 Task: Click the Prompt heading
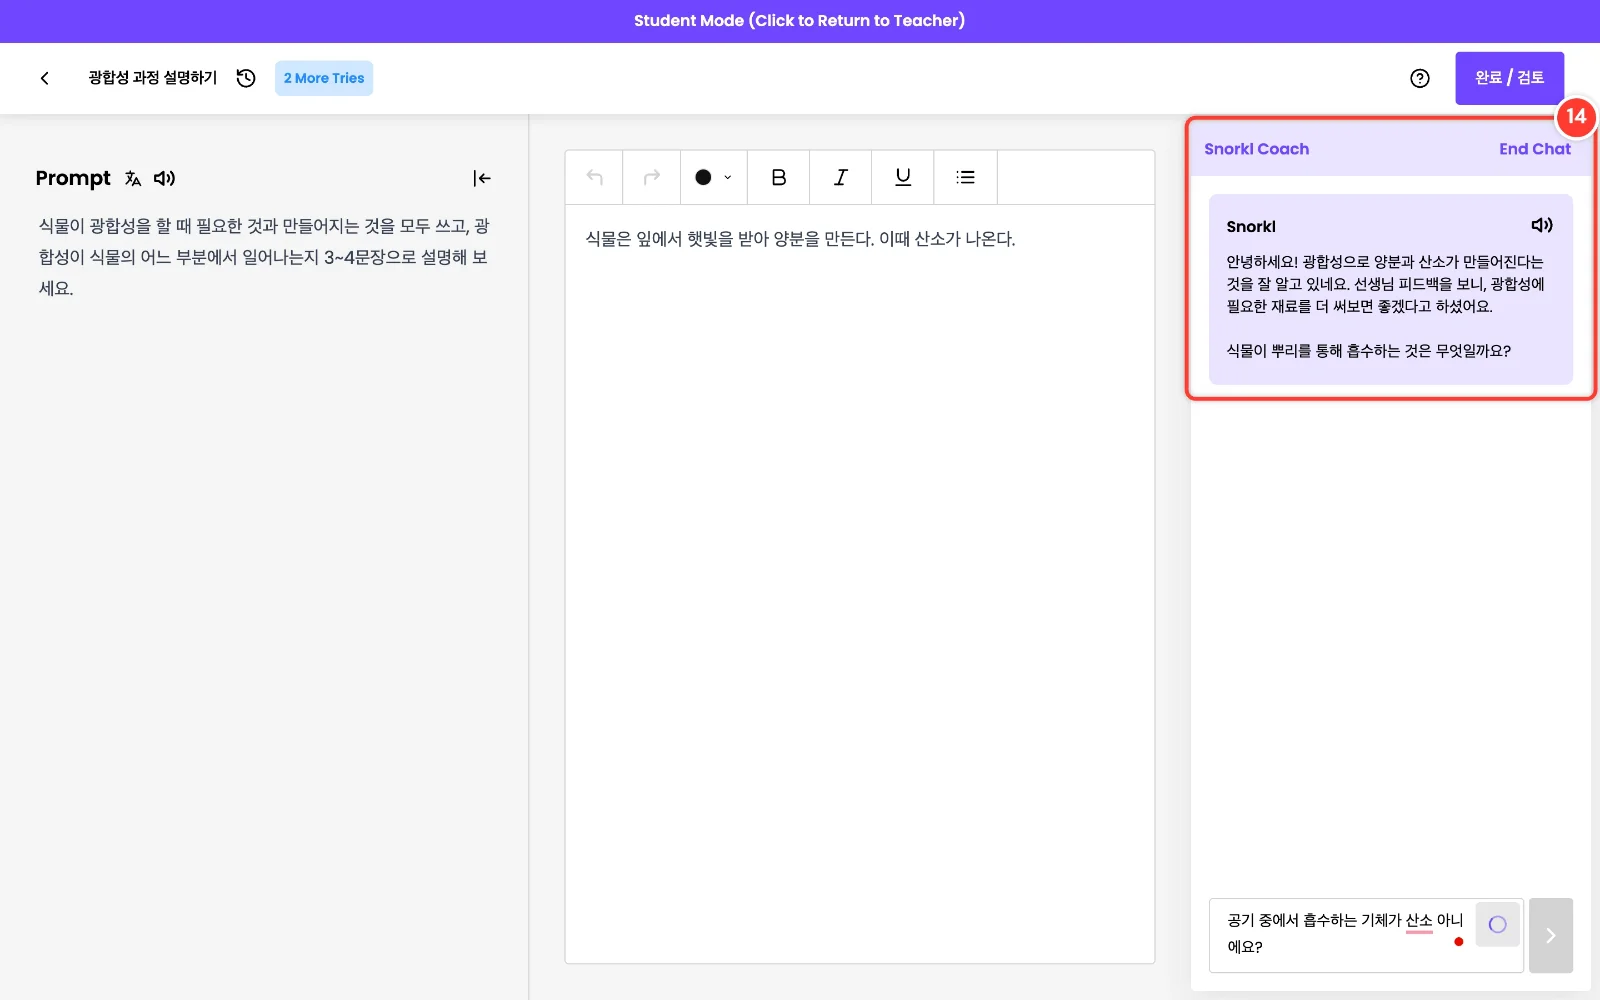[73, 178]
